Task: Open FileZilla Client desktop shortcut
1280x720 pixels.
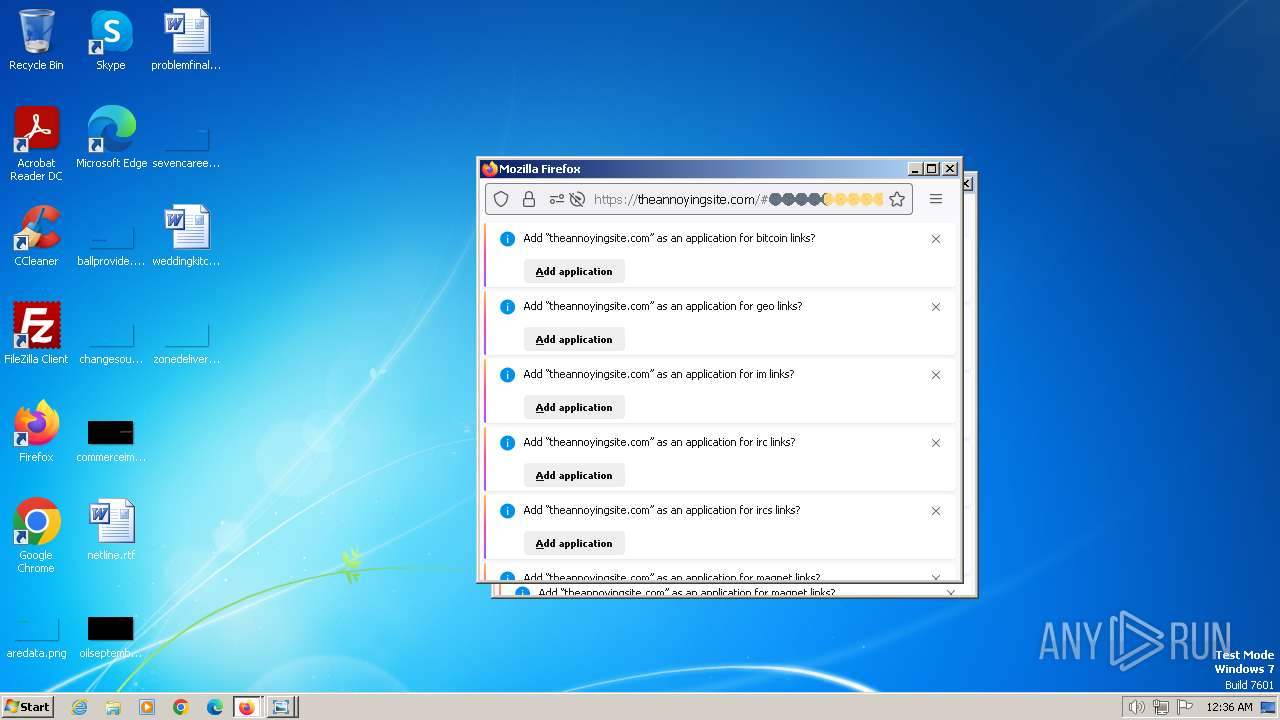Action: pyautogui.click(x=36, y=334)
